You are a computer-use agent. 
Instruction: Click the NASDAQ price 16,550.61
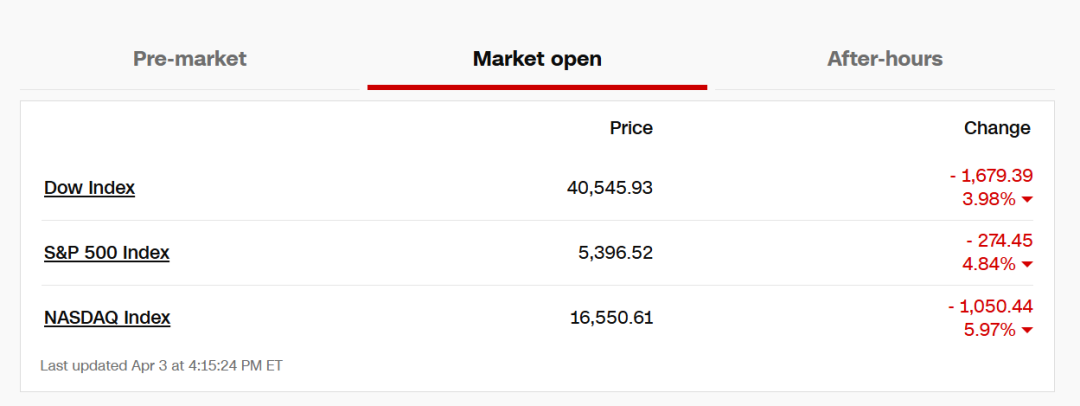click(611, 318)
